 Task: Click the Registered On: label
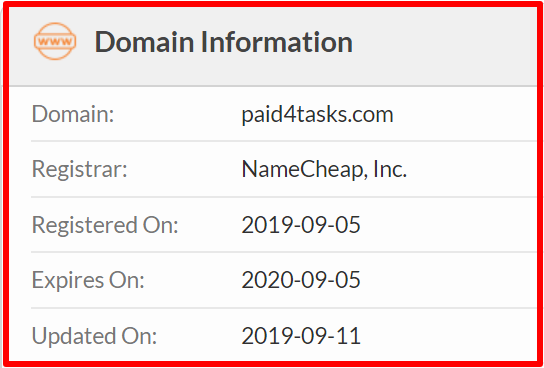105,225
